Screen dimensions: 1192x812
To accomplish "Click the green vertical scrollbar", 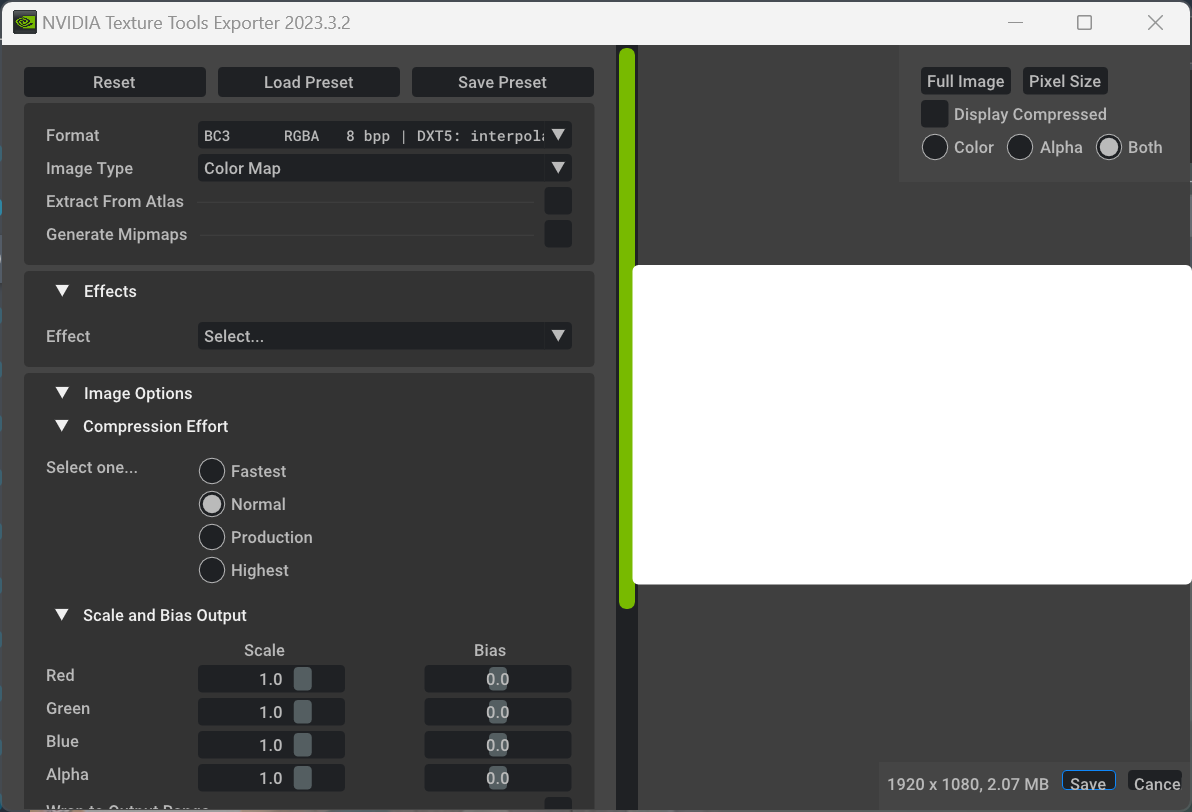I will [627, 328].
